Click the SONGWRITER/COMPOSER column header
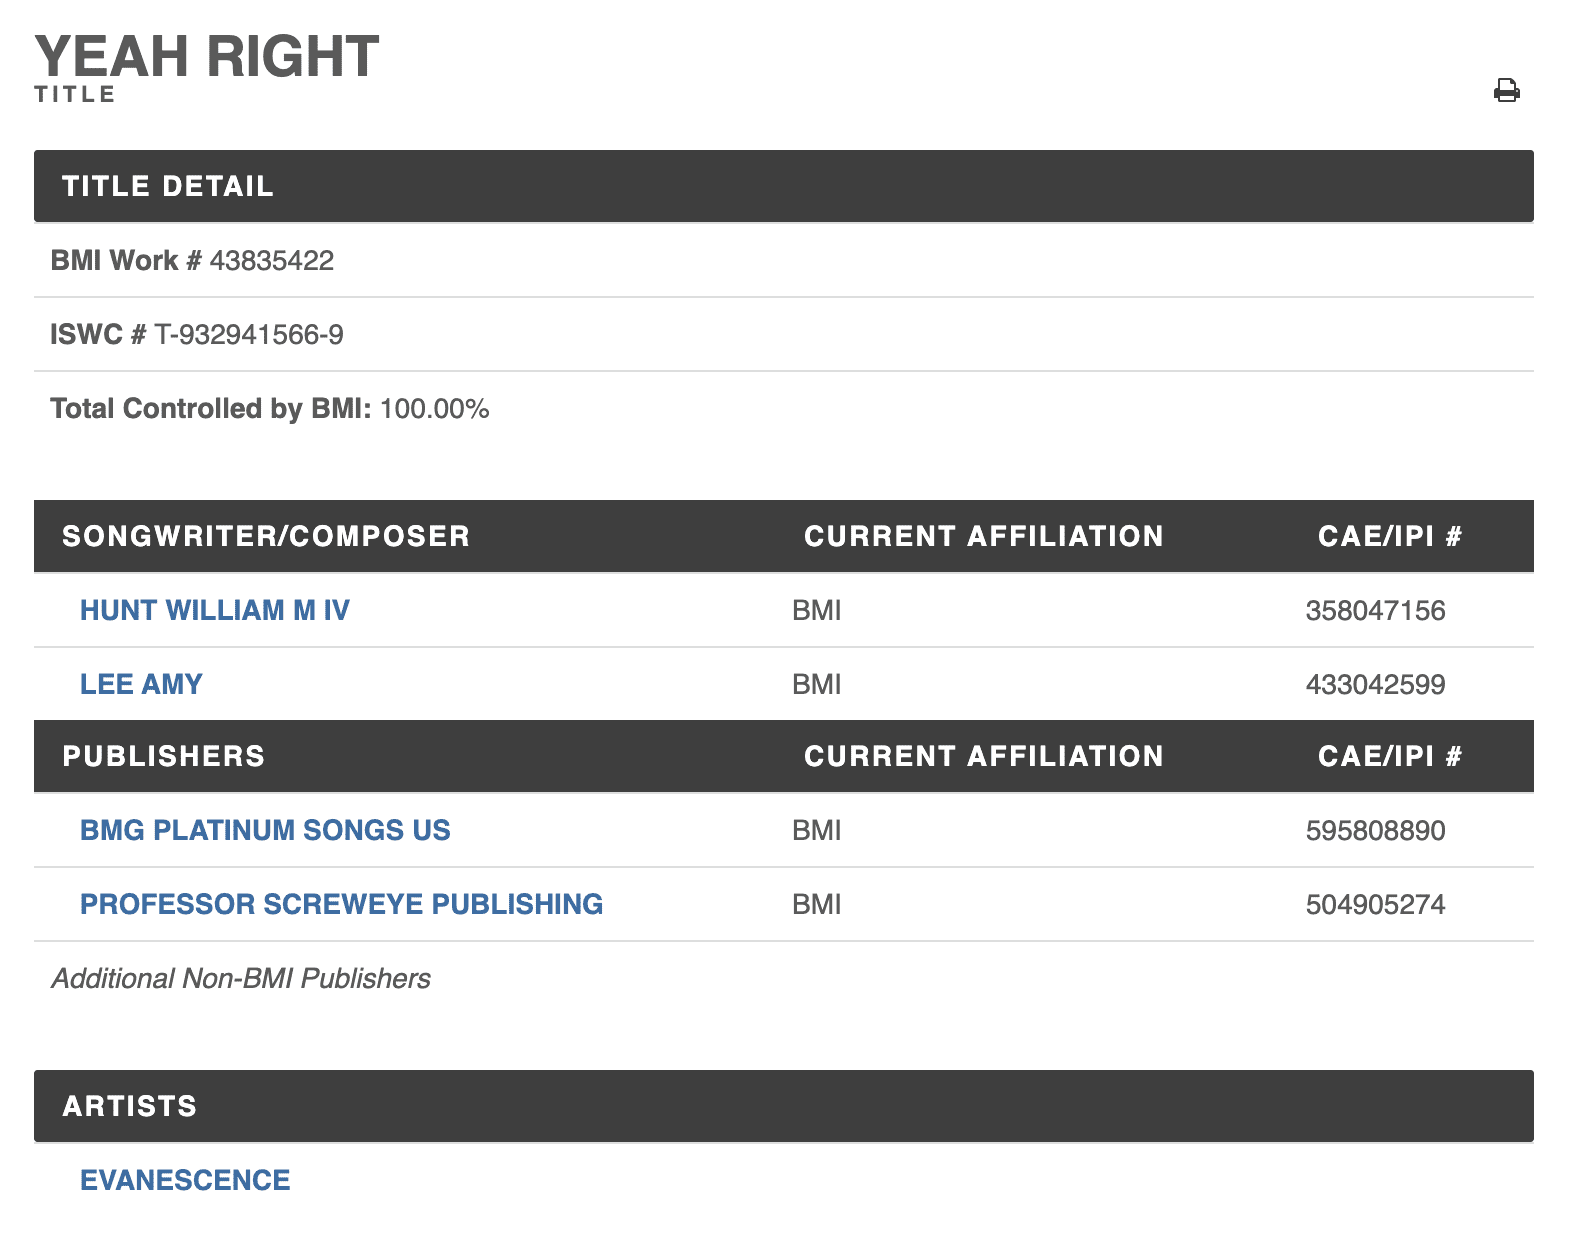 (266, 536)
